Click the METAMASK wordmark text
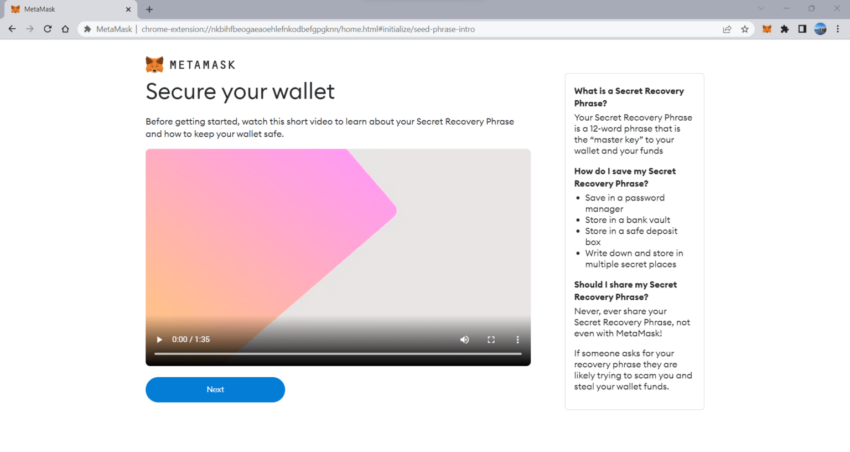The image size is (850, 452). click(202, 65)
